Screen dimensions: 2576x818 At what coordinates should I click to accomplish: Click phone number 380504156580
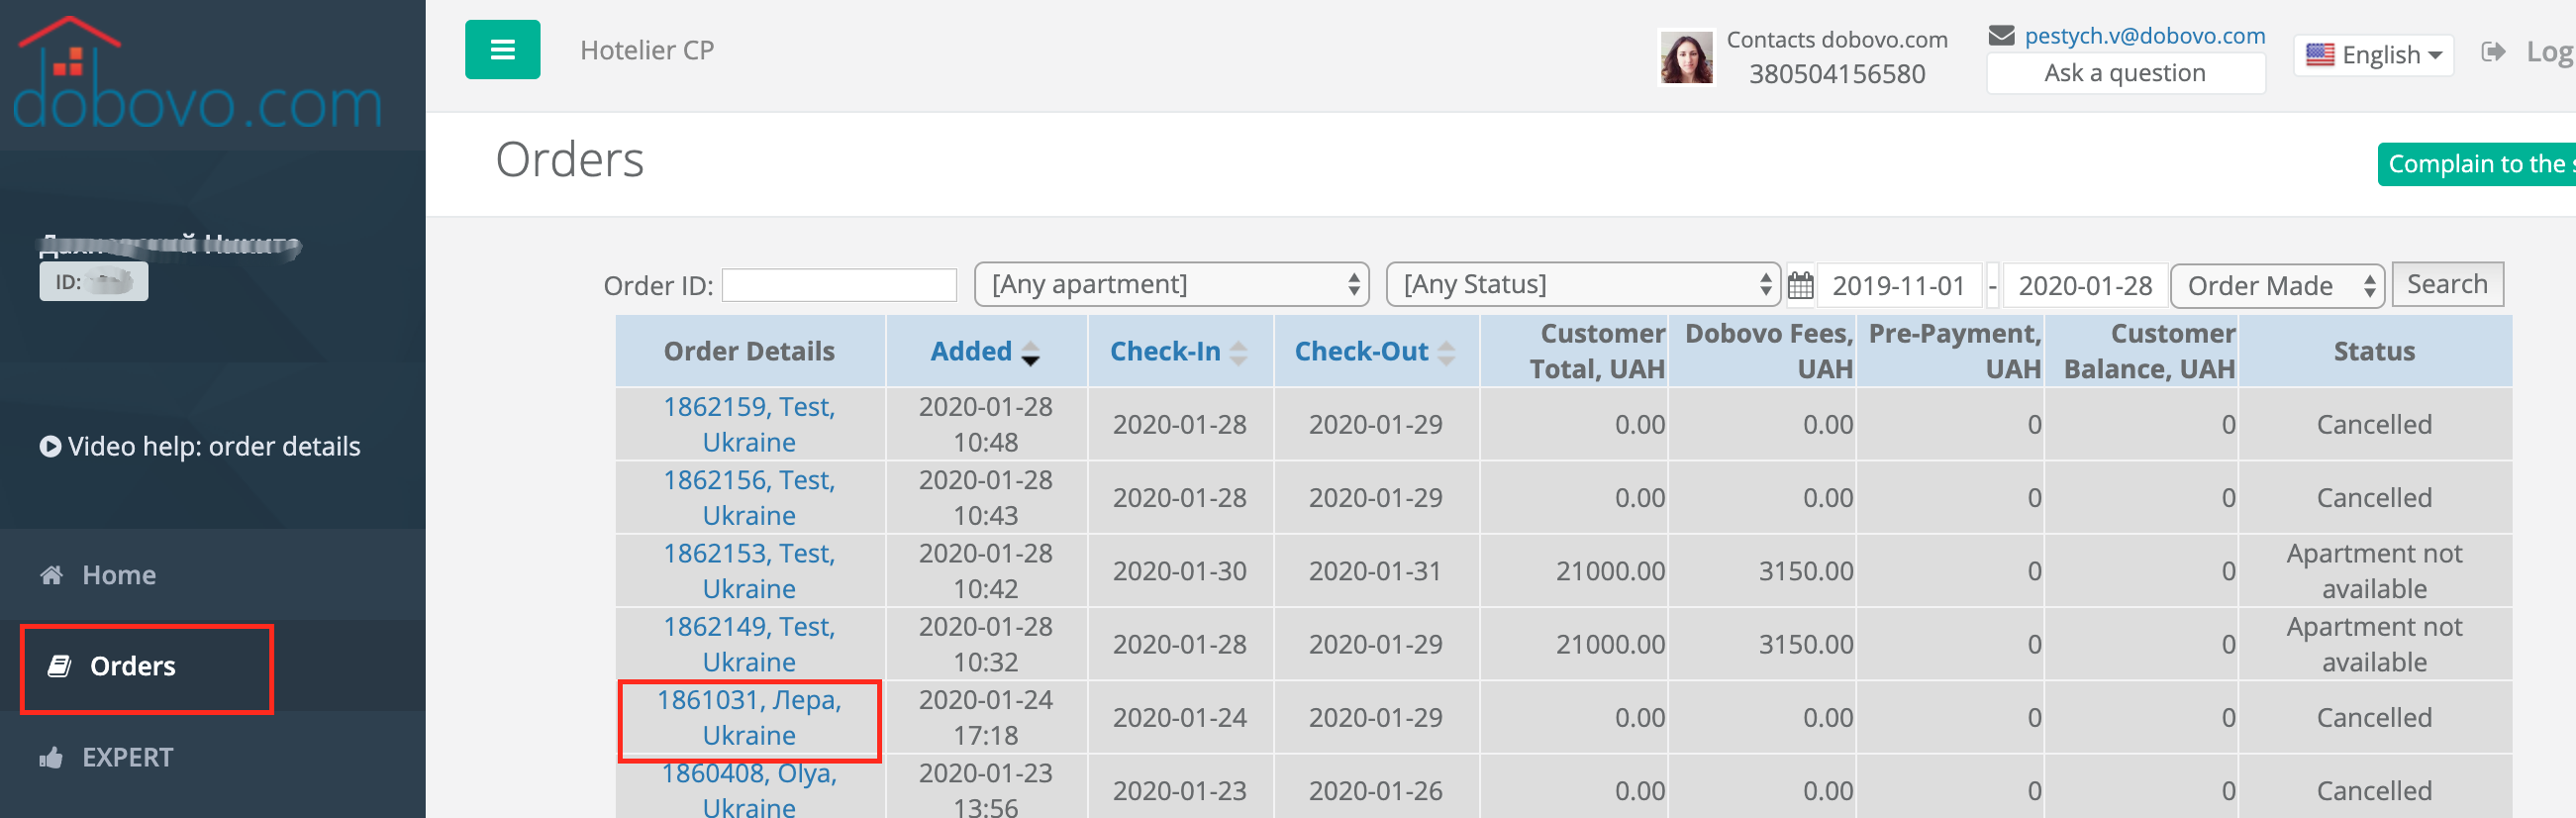click(1836, 74)
